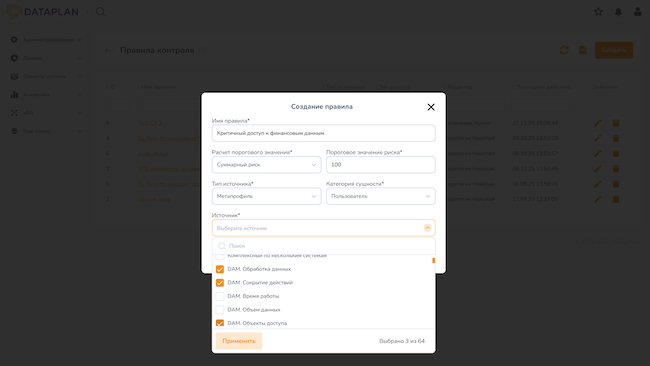Open Категория сущности dropdown

381,196
